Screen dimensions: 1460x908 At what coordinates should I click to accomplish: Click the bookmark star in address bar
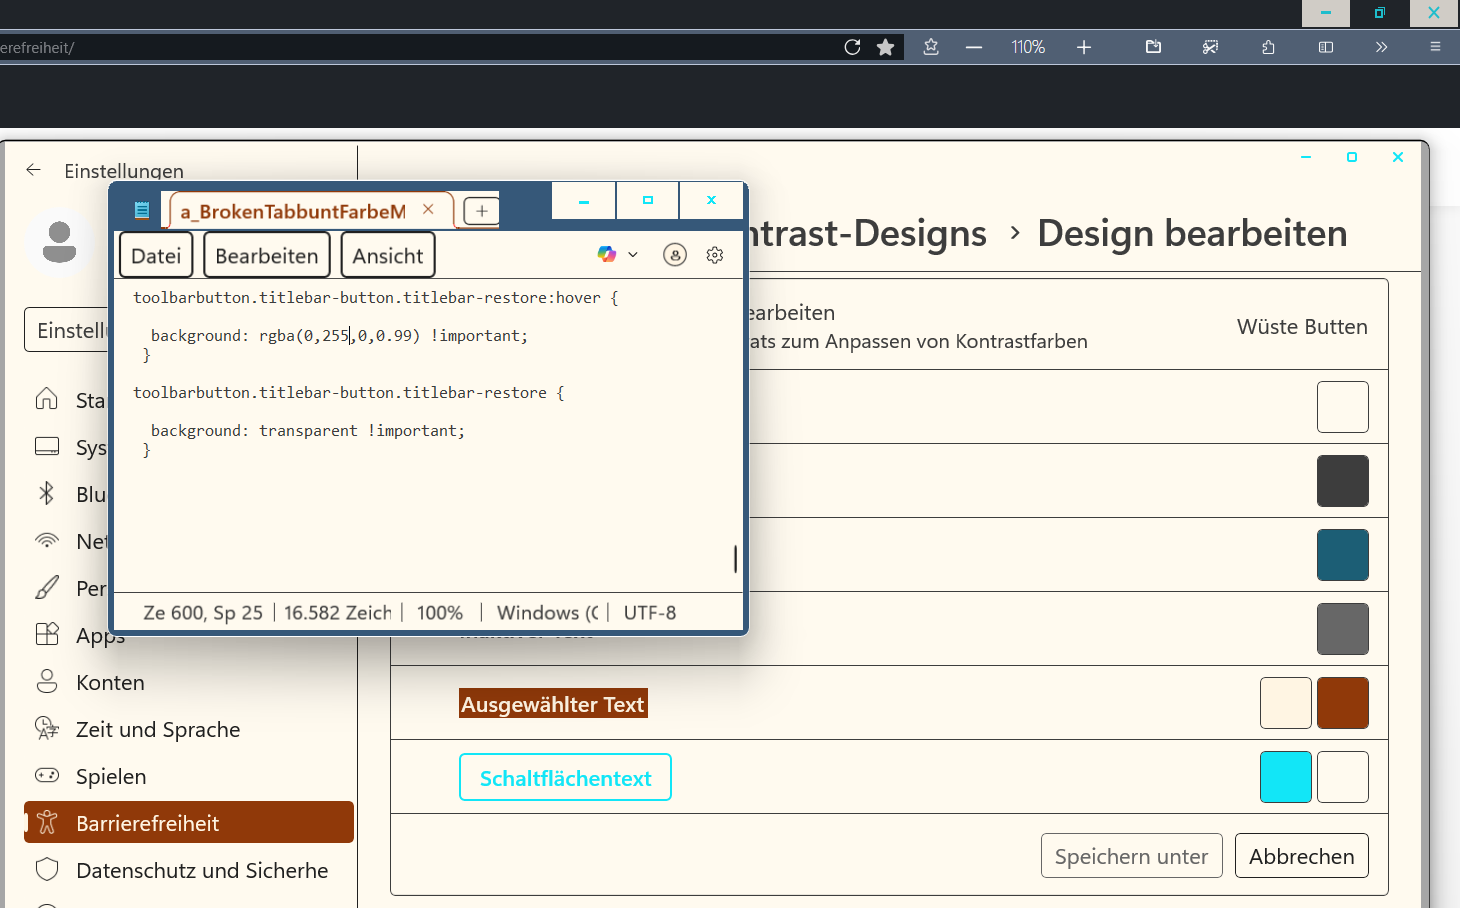(885, 47)
